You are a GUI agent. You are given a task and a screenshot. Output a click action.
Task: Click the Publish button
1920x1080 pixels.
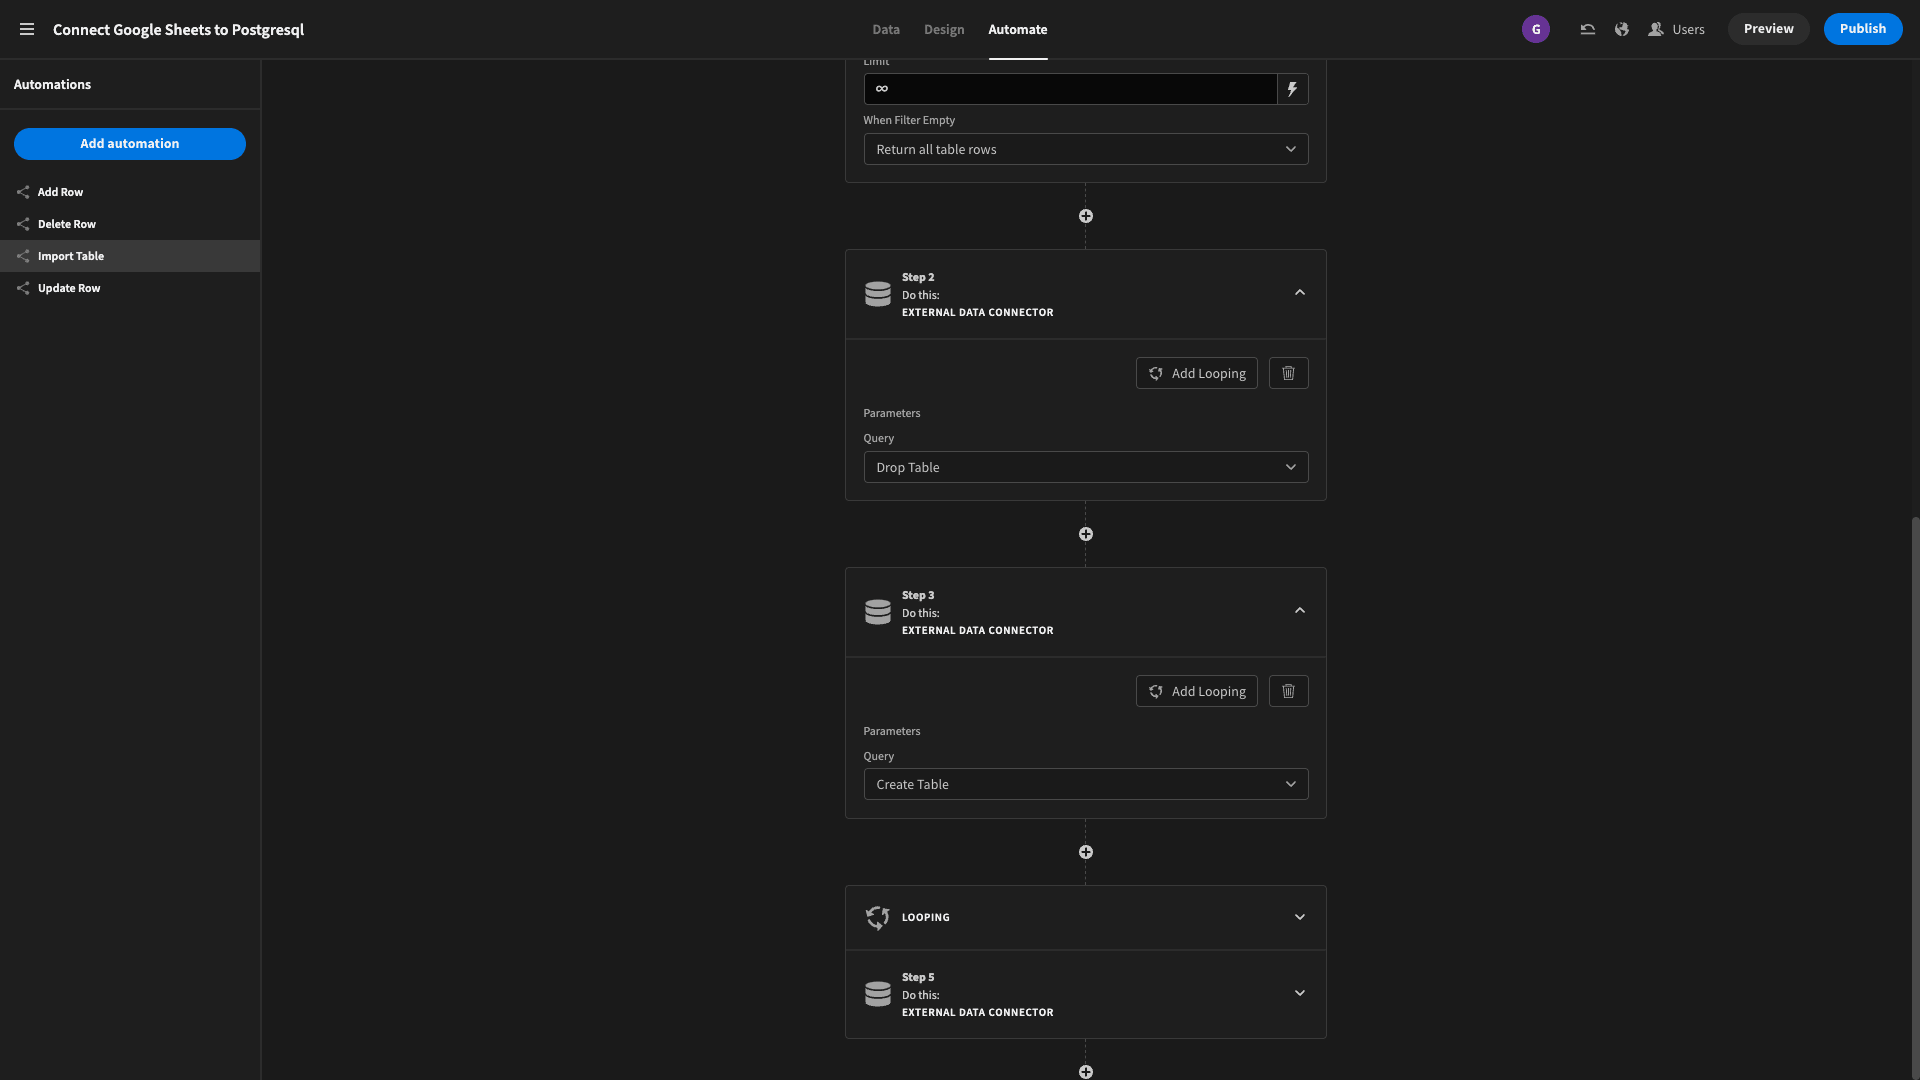[x=1863, y=29]
